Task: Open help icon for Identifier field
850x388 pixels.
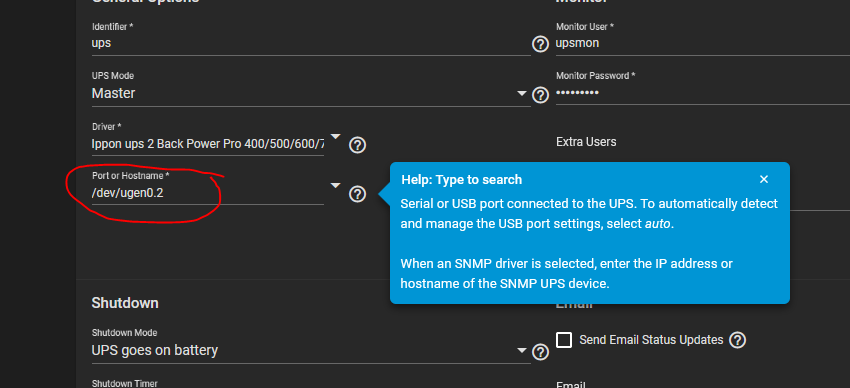Action: tap(540, 44)
